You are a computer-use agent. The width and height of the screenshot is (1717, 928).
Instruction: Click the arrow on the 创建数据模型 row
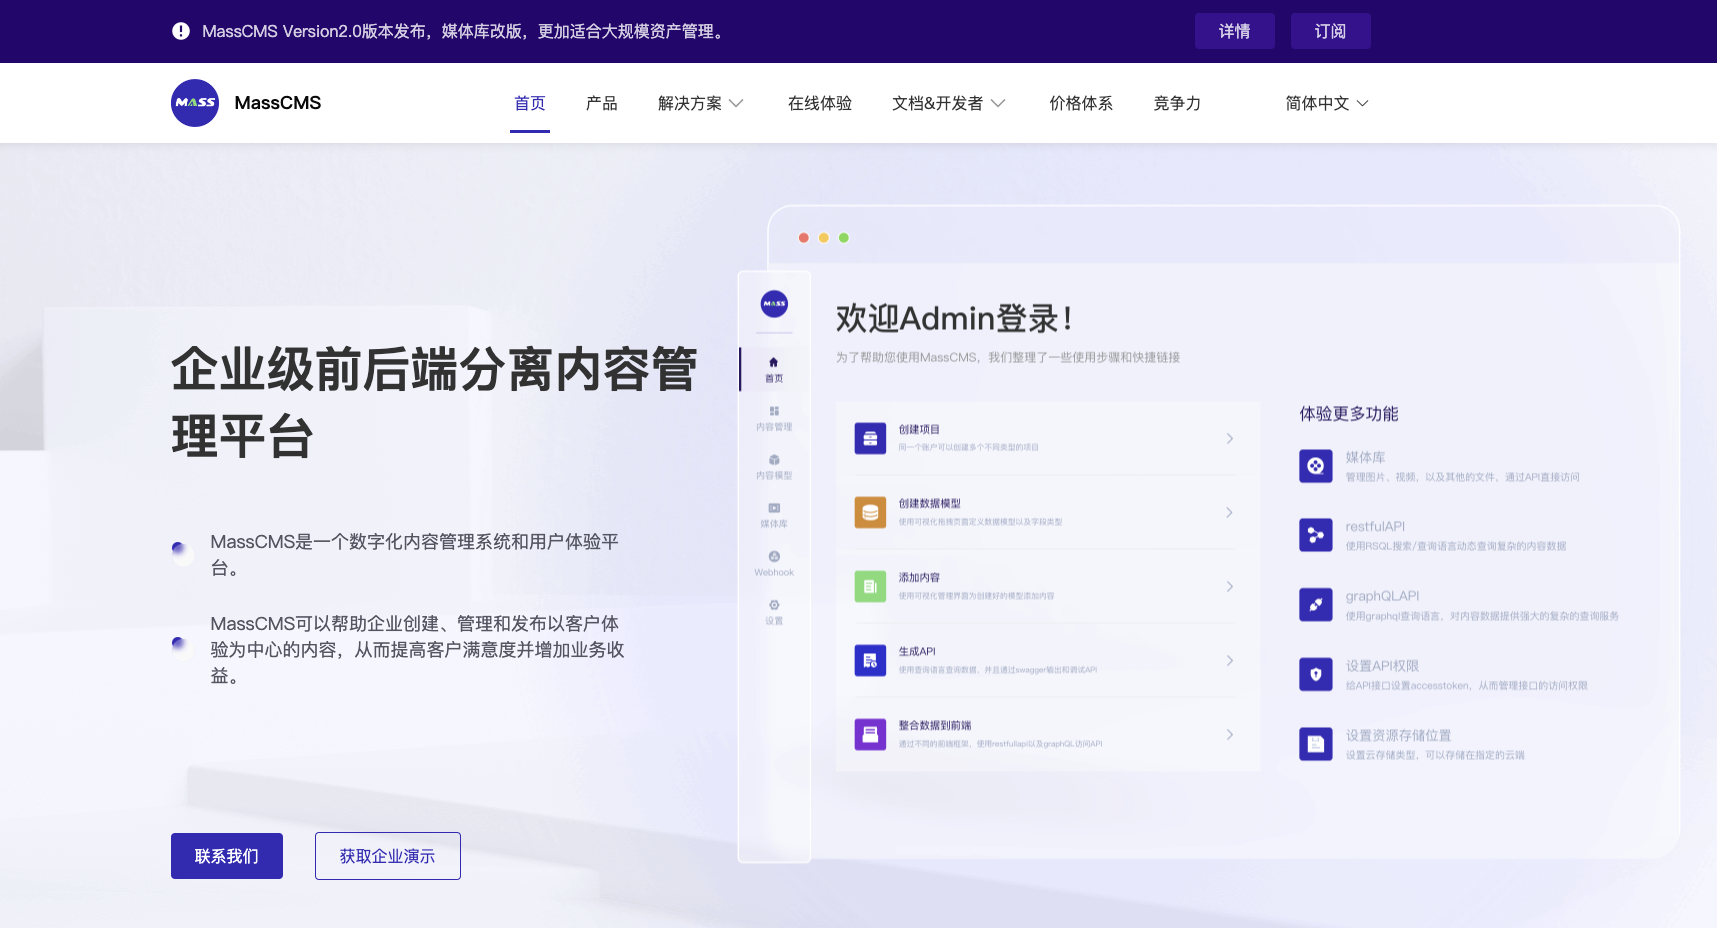[1230, 512]
